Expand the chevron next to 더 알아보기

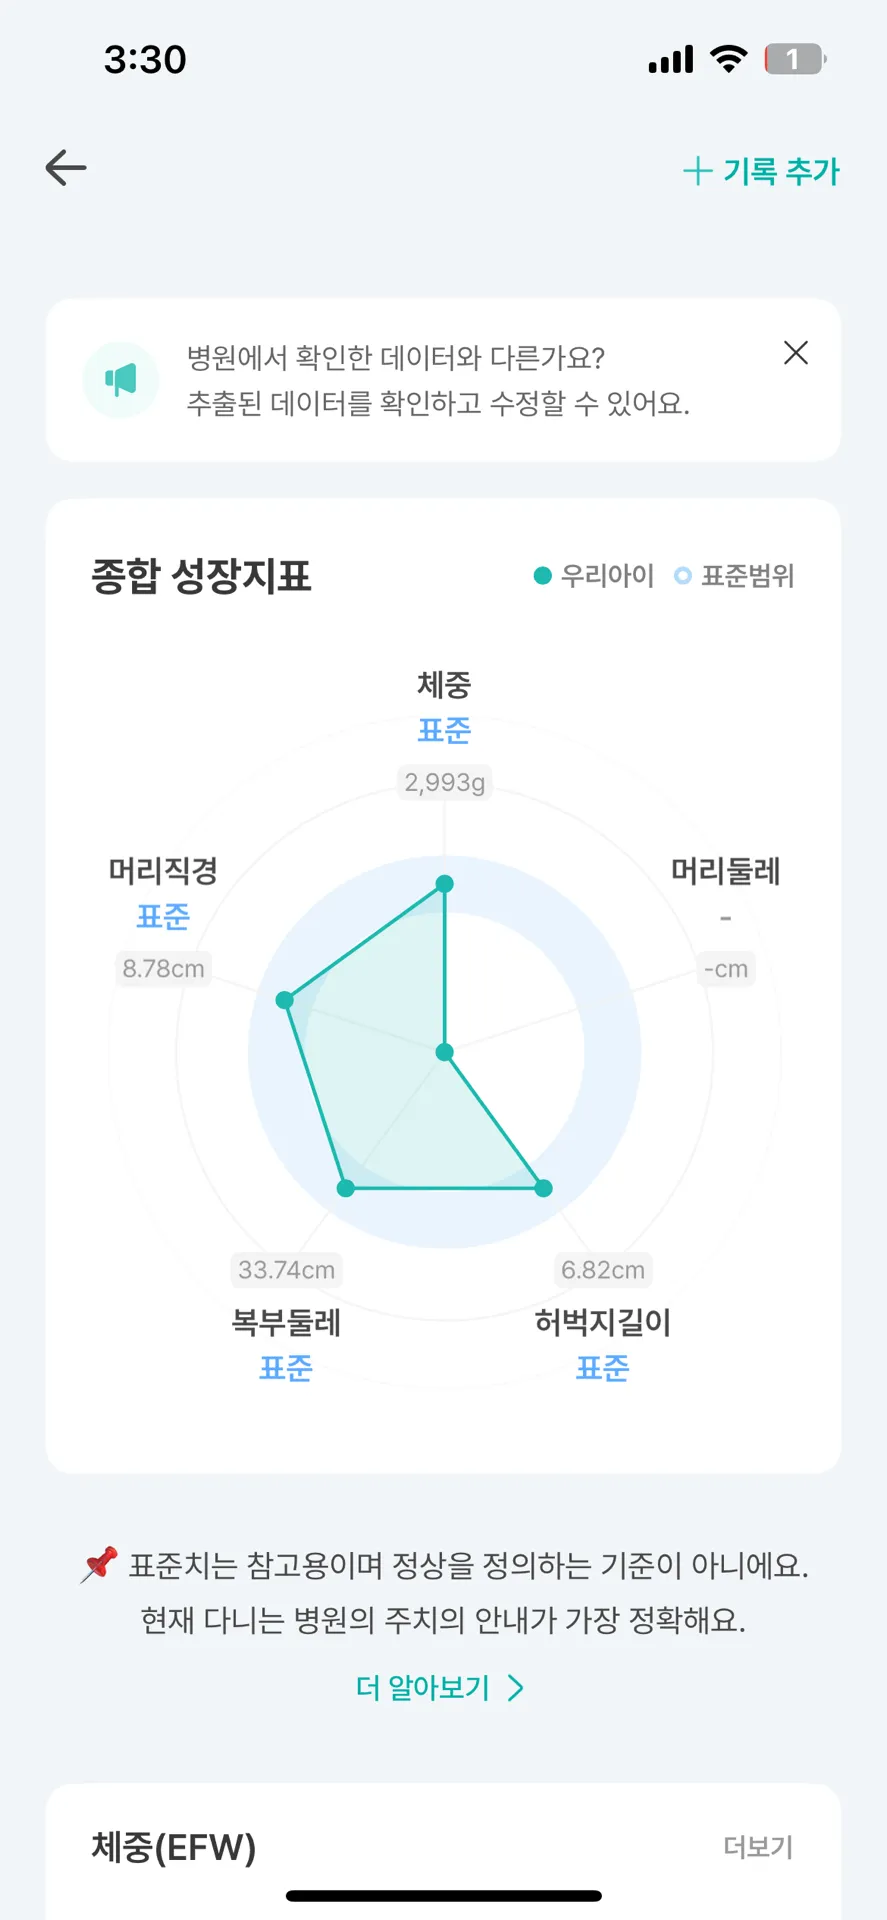(x=516, y=1688)
